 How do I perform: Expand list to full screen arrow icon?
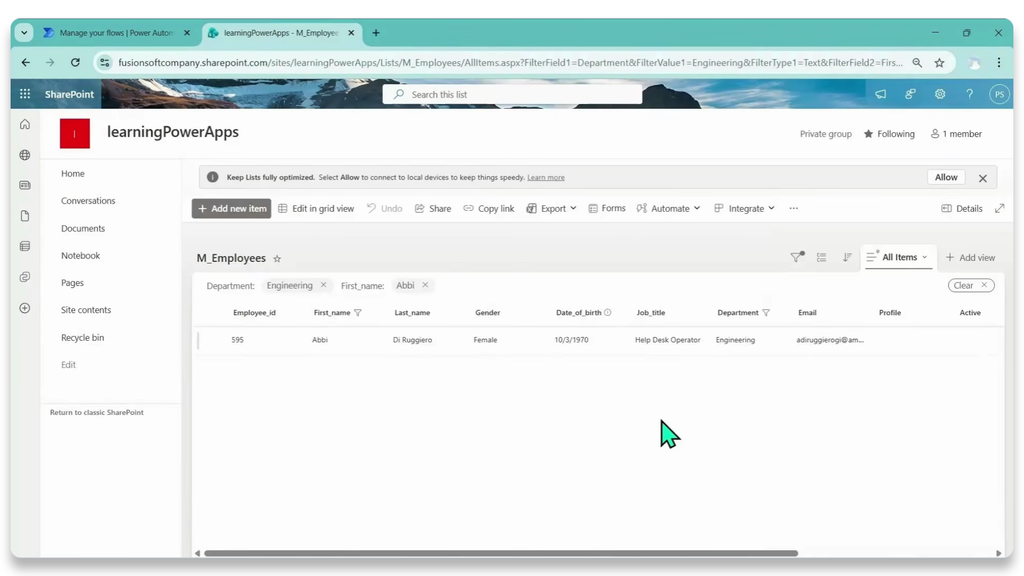tap(1000, 208)
